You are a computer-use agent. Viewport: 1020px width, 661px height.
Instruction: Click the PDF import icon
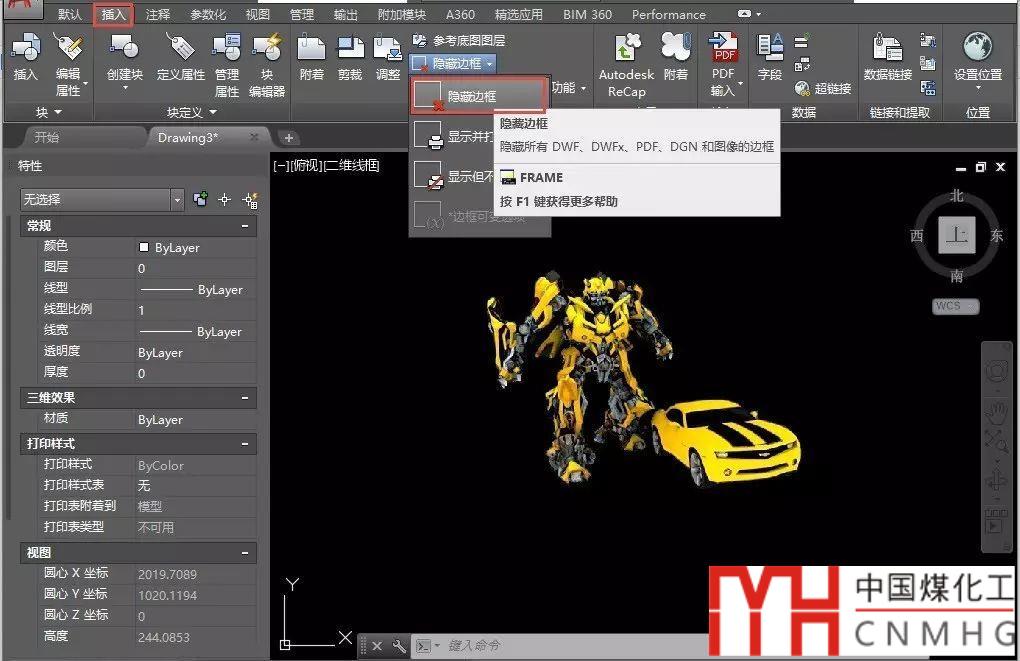[x=722, y=49]
